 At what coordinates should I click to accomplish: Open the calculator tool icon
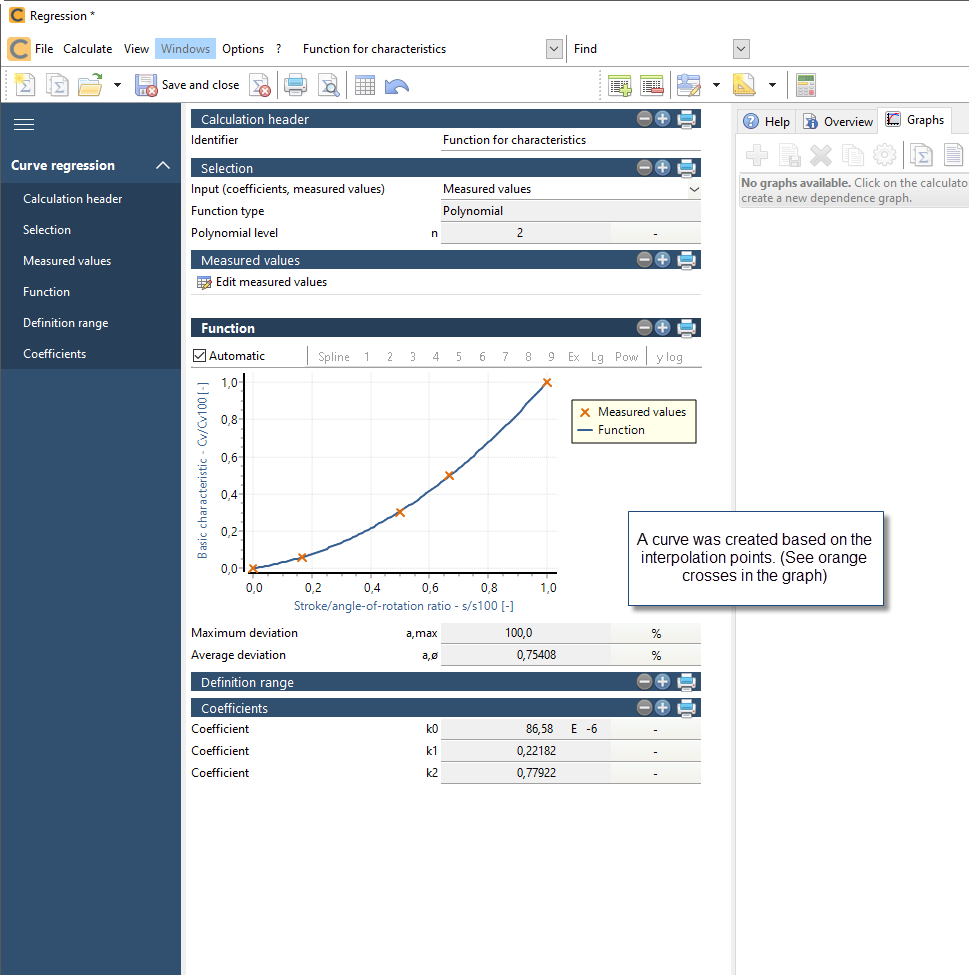pyautogui.click(x=805, y=85)
